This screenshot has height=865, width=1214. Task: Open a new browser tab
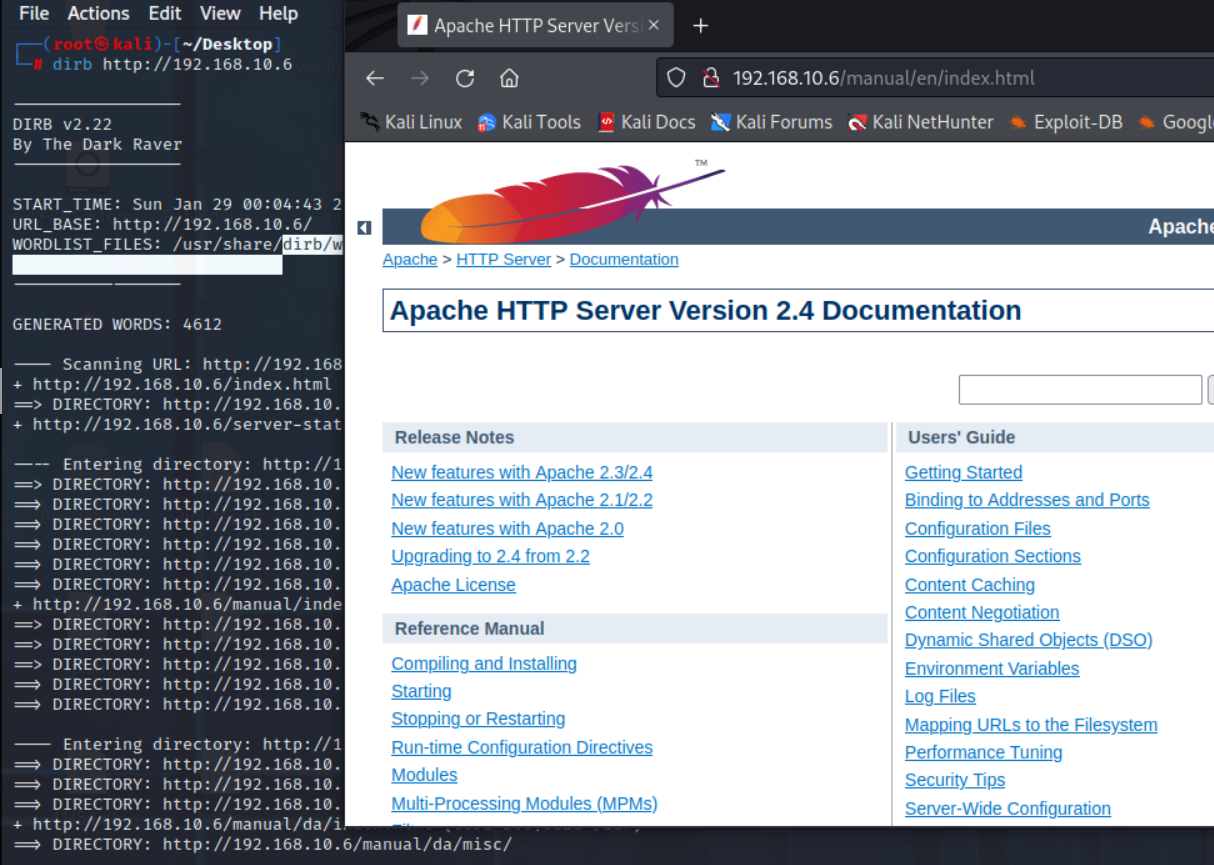[x=701, y=26]
